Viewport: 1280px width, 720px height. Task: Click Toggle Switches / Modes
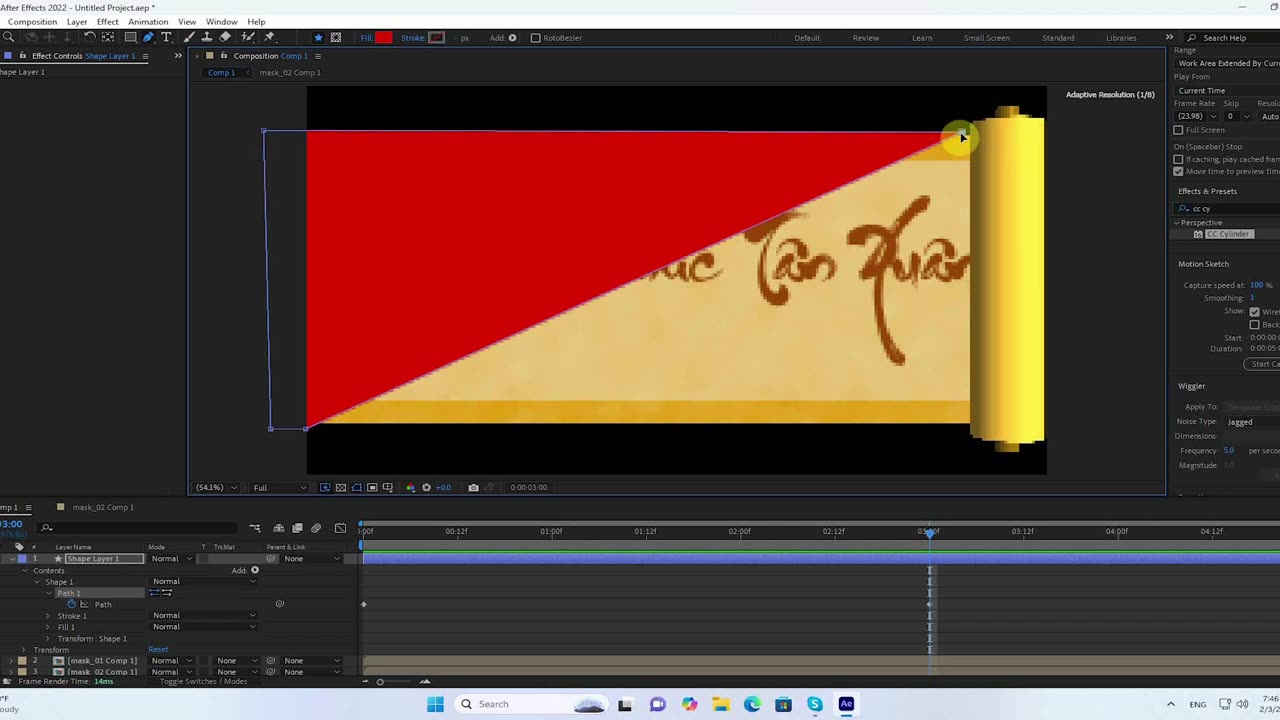pyautogui.click(x=203, y=681)
